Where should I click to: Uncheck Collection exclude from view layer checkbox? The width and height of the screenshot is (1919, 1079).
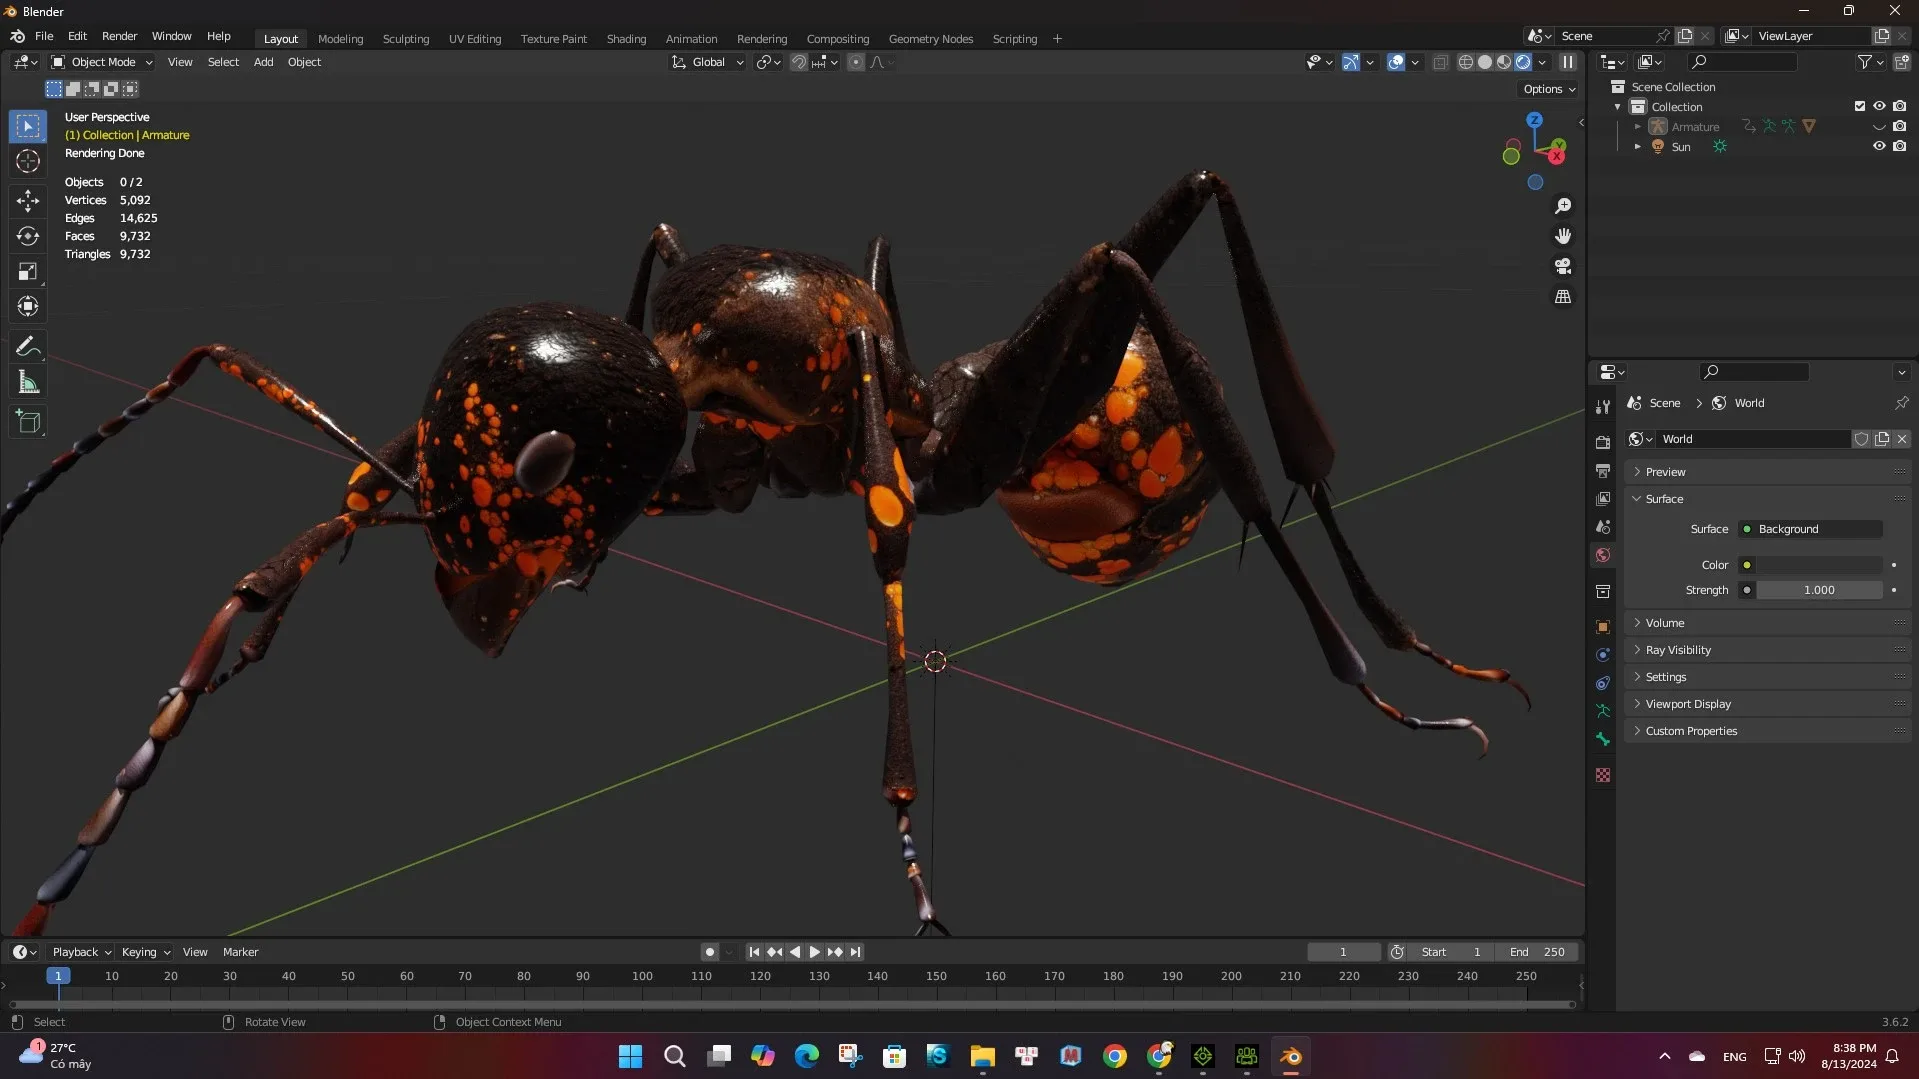[1860, 106]
